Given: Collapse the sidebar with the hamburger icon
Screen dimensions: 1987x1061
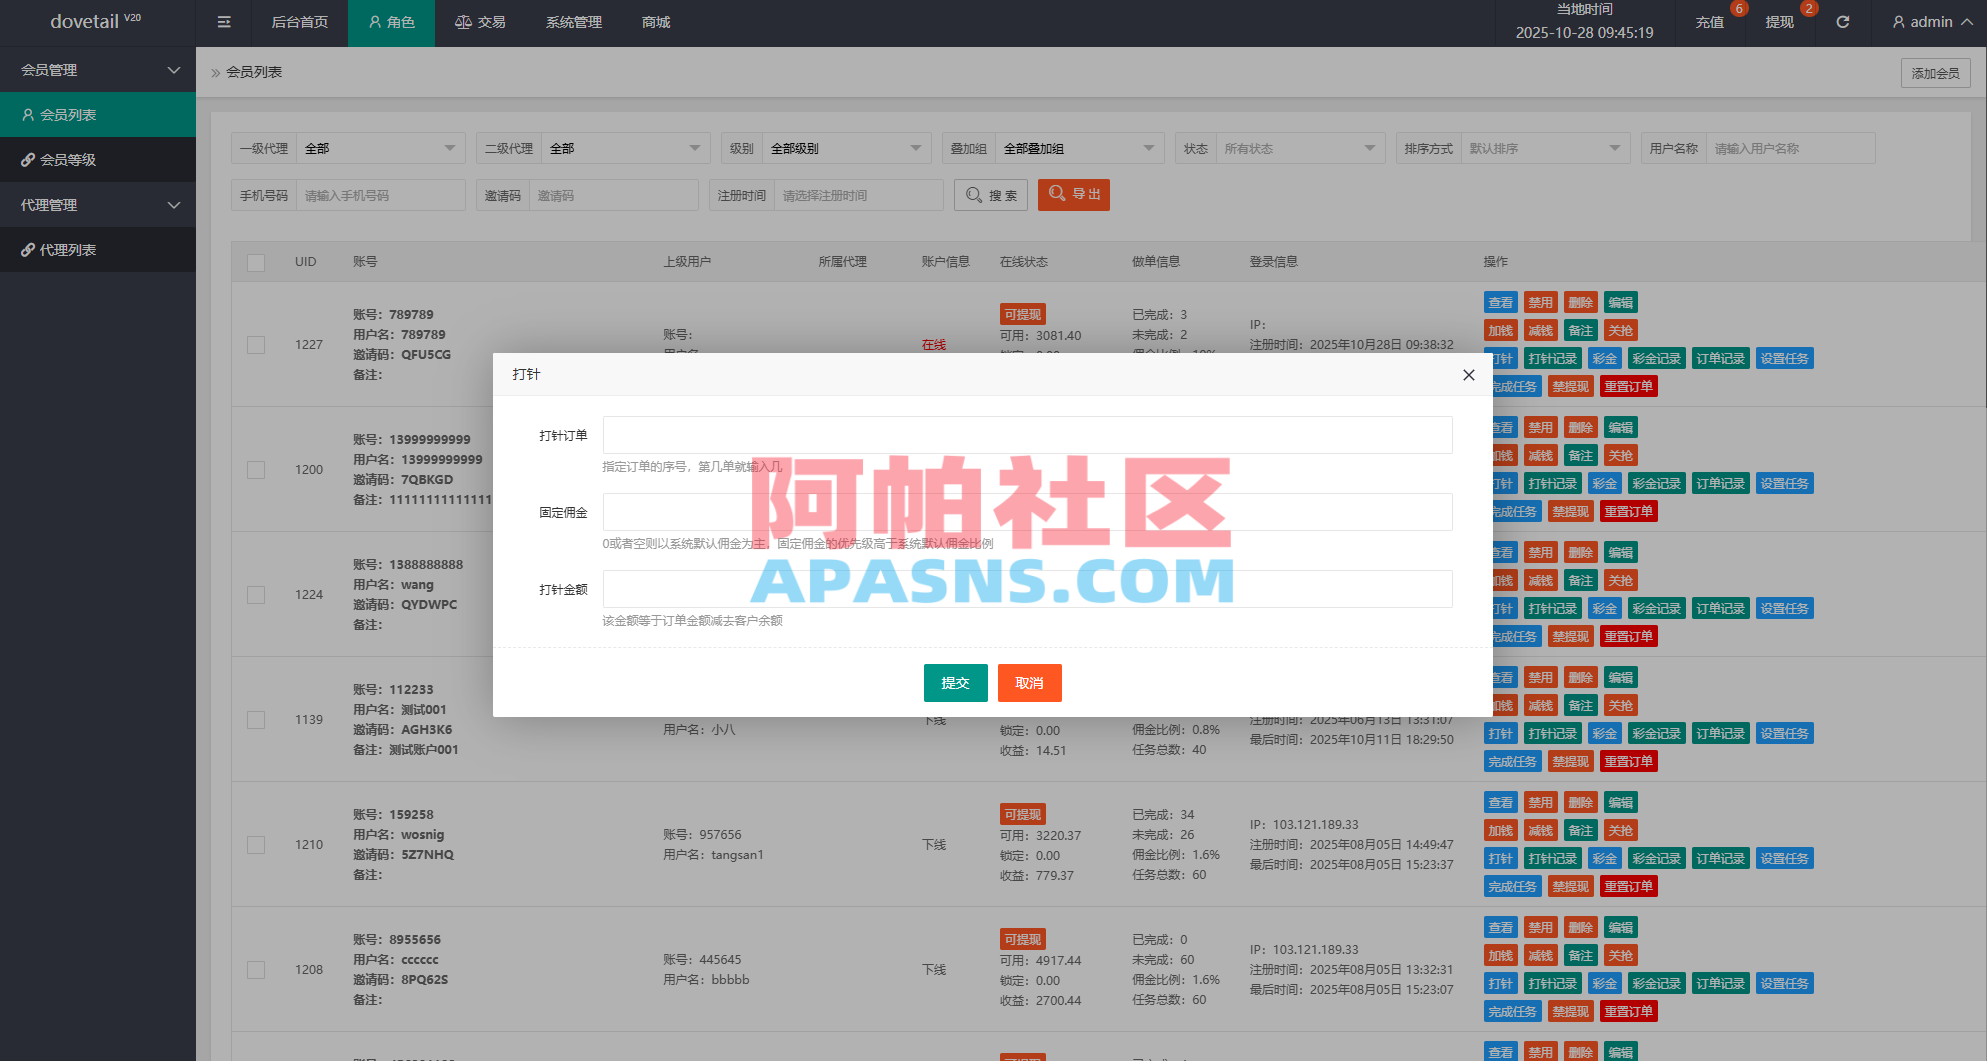Looking at the screenshot, I should pos(224,22).
